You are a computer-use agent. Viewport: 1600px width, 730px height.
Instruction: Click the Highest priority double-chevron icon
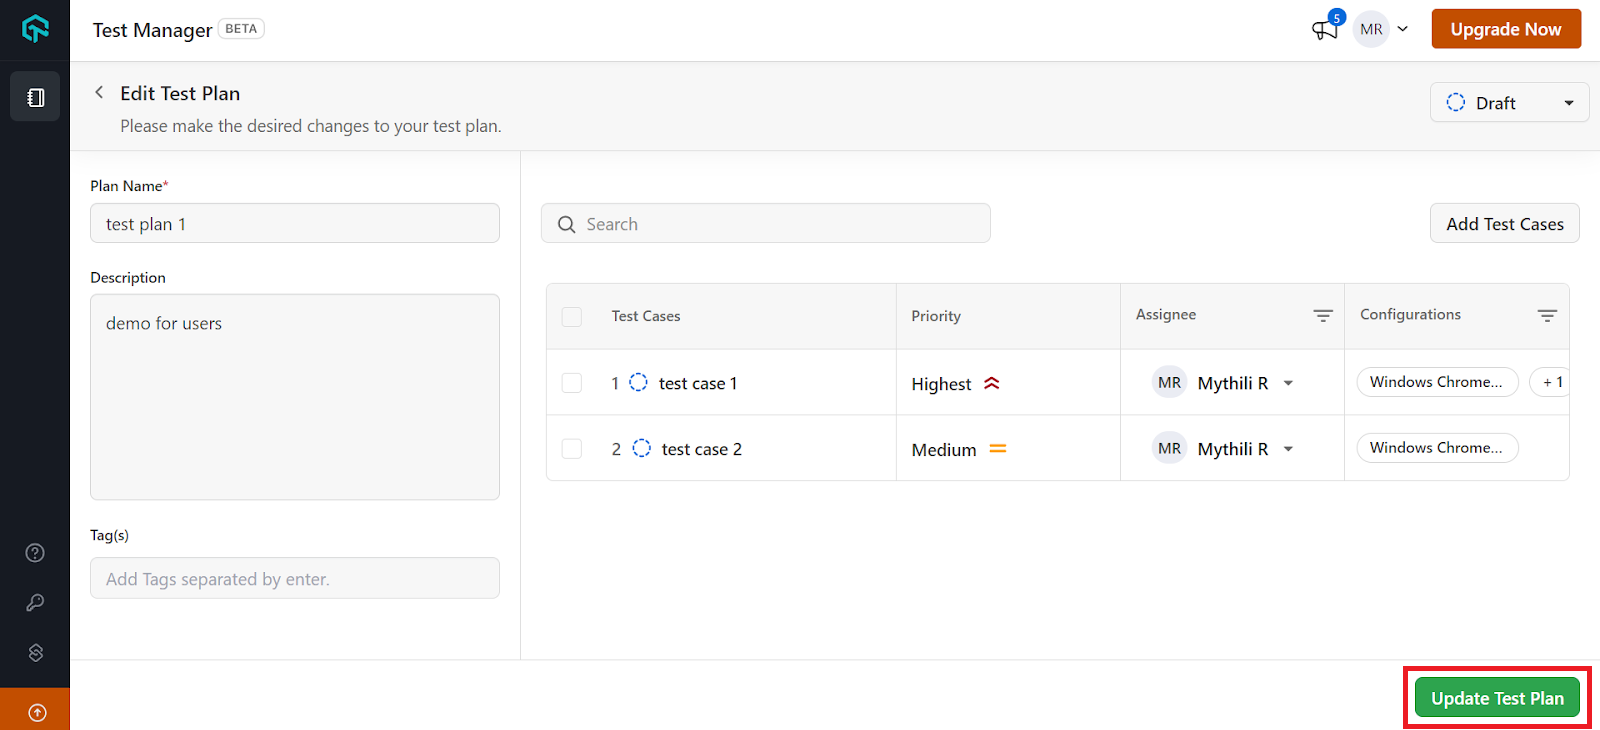pyautogui.click(x=992, y=383)
